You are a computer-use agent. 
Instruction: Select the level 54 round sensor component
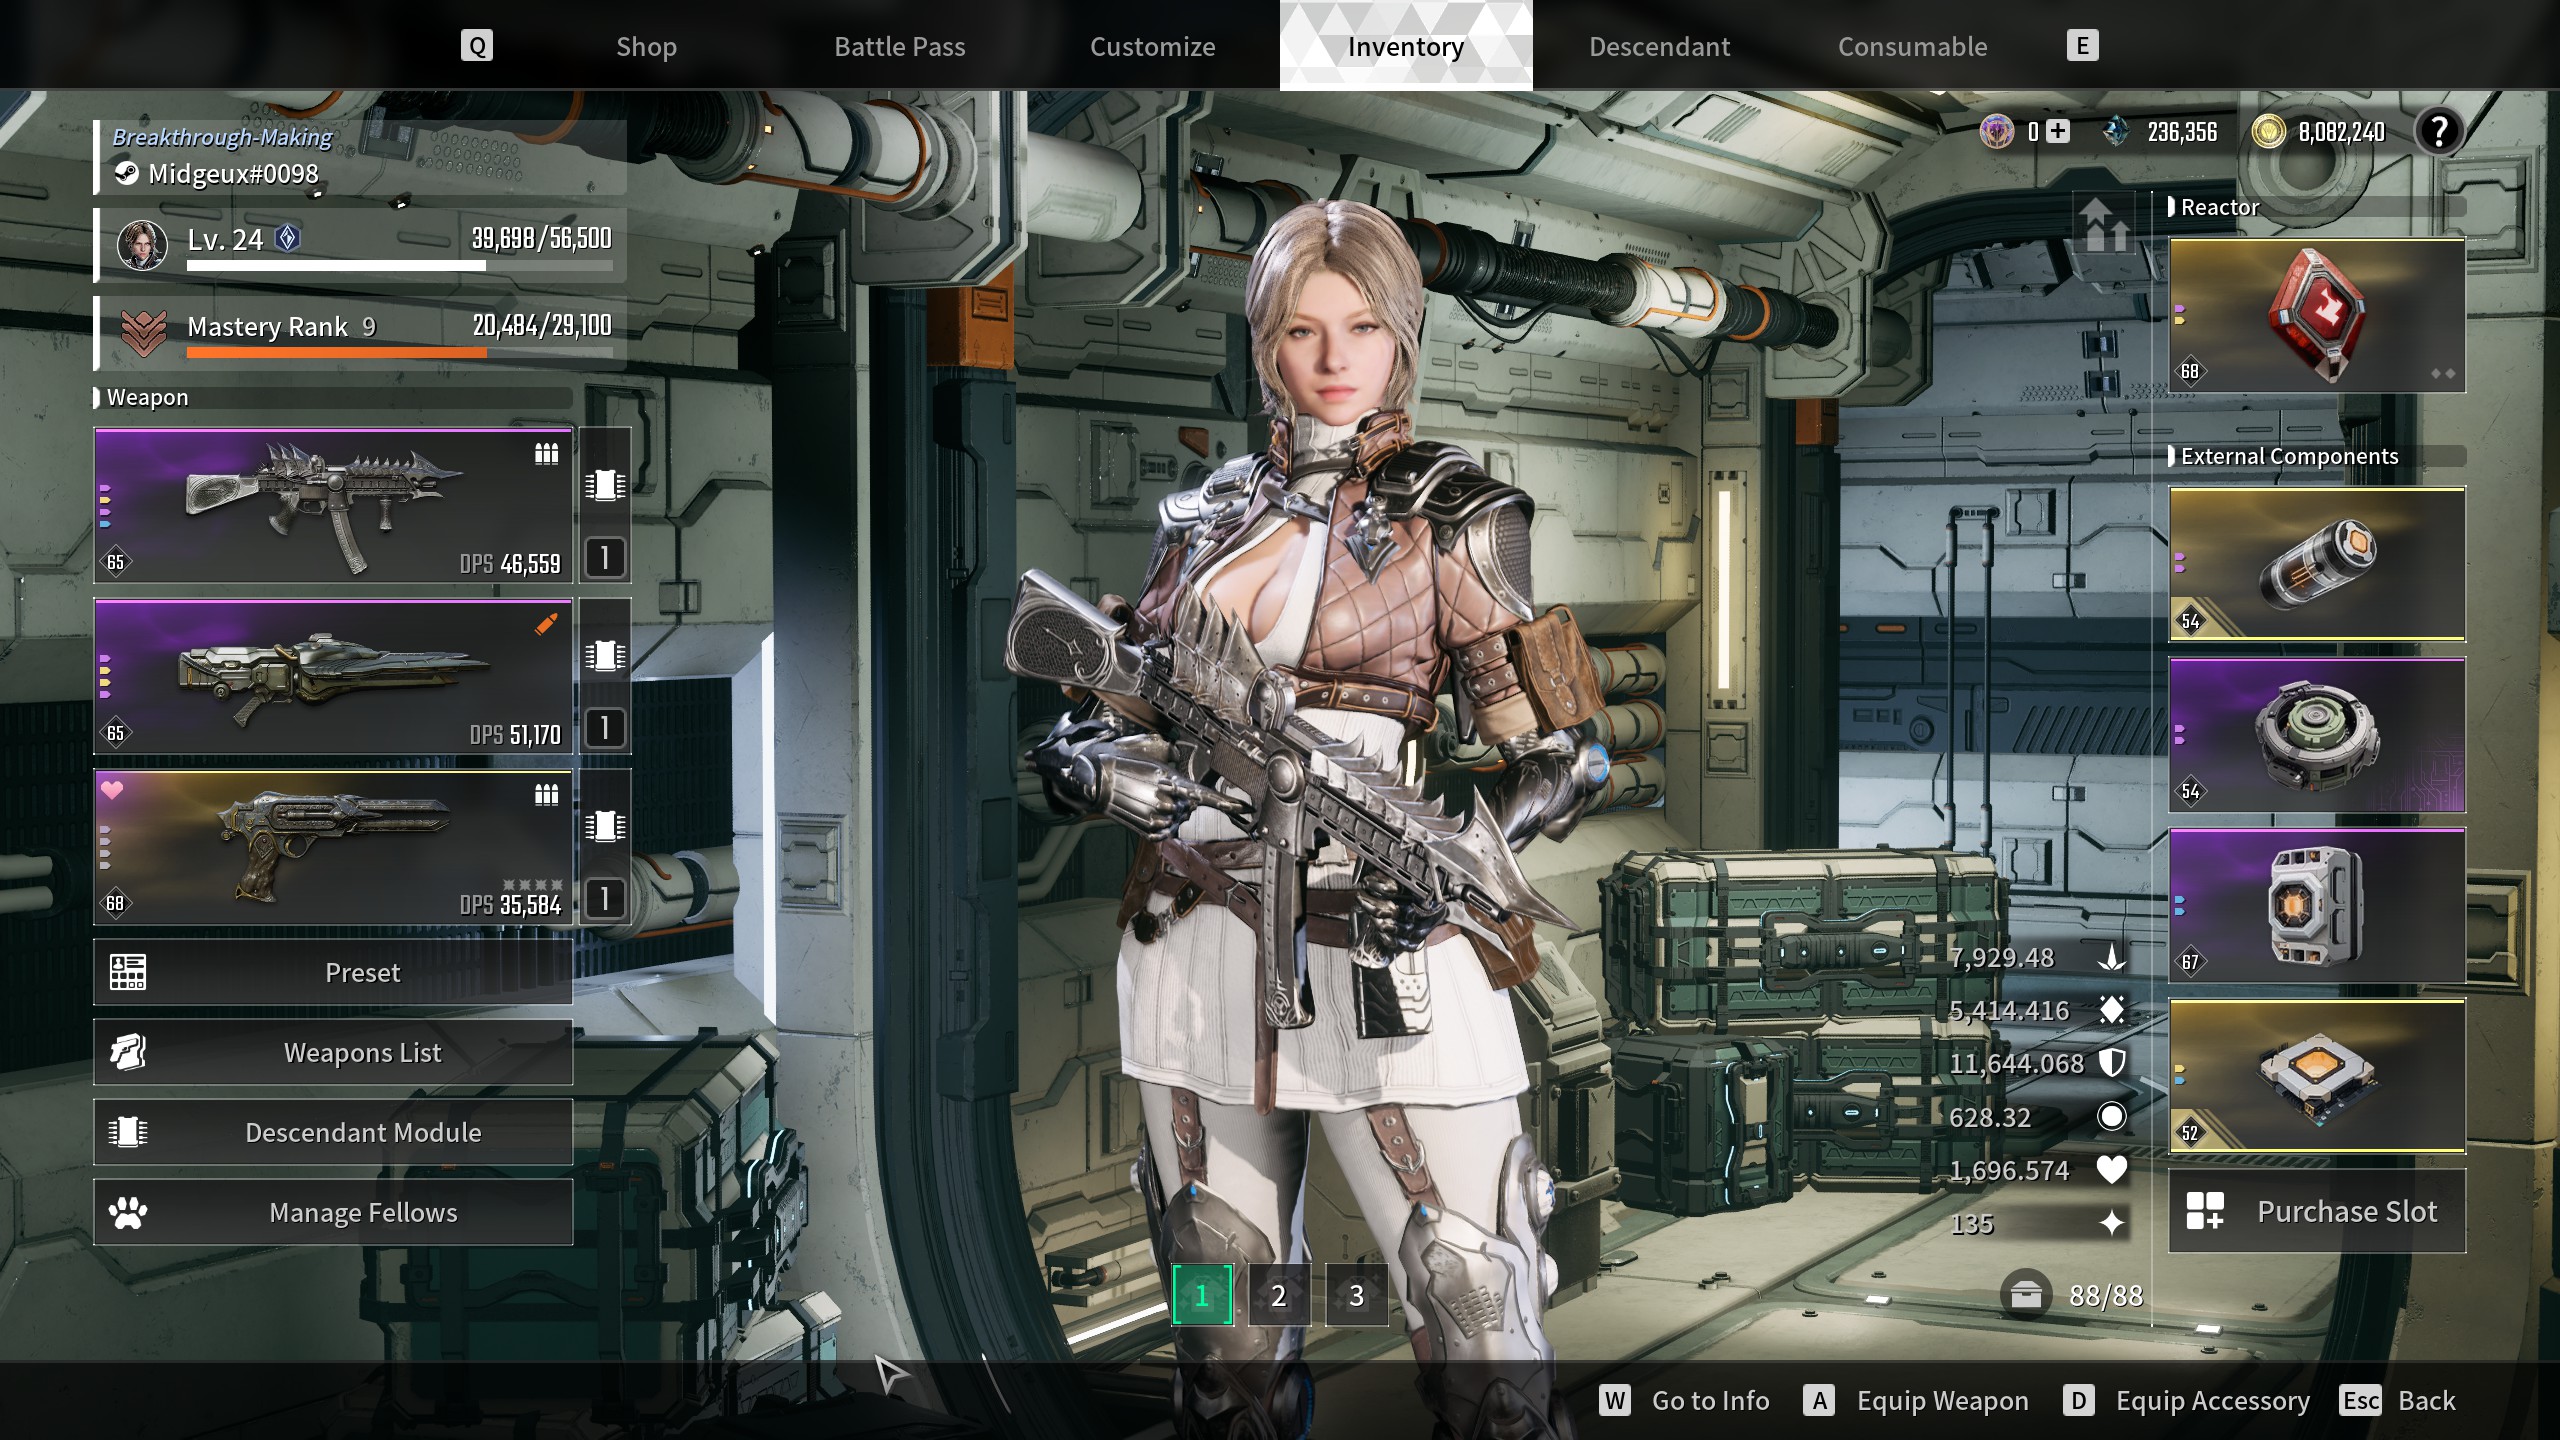click(x=2317, y=735)
